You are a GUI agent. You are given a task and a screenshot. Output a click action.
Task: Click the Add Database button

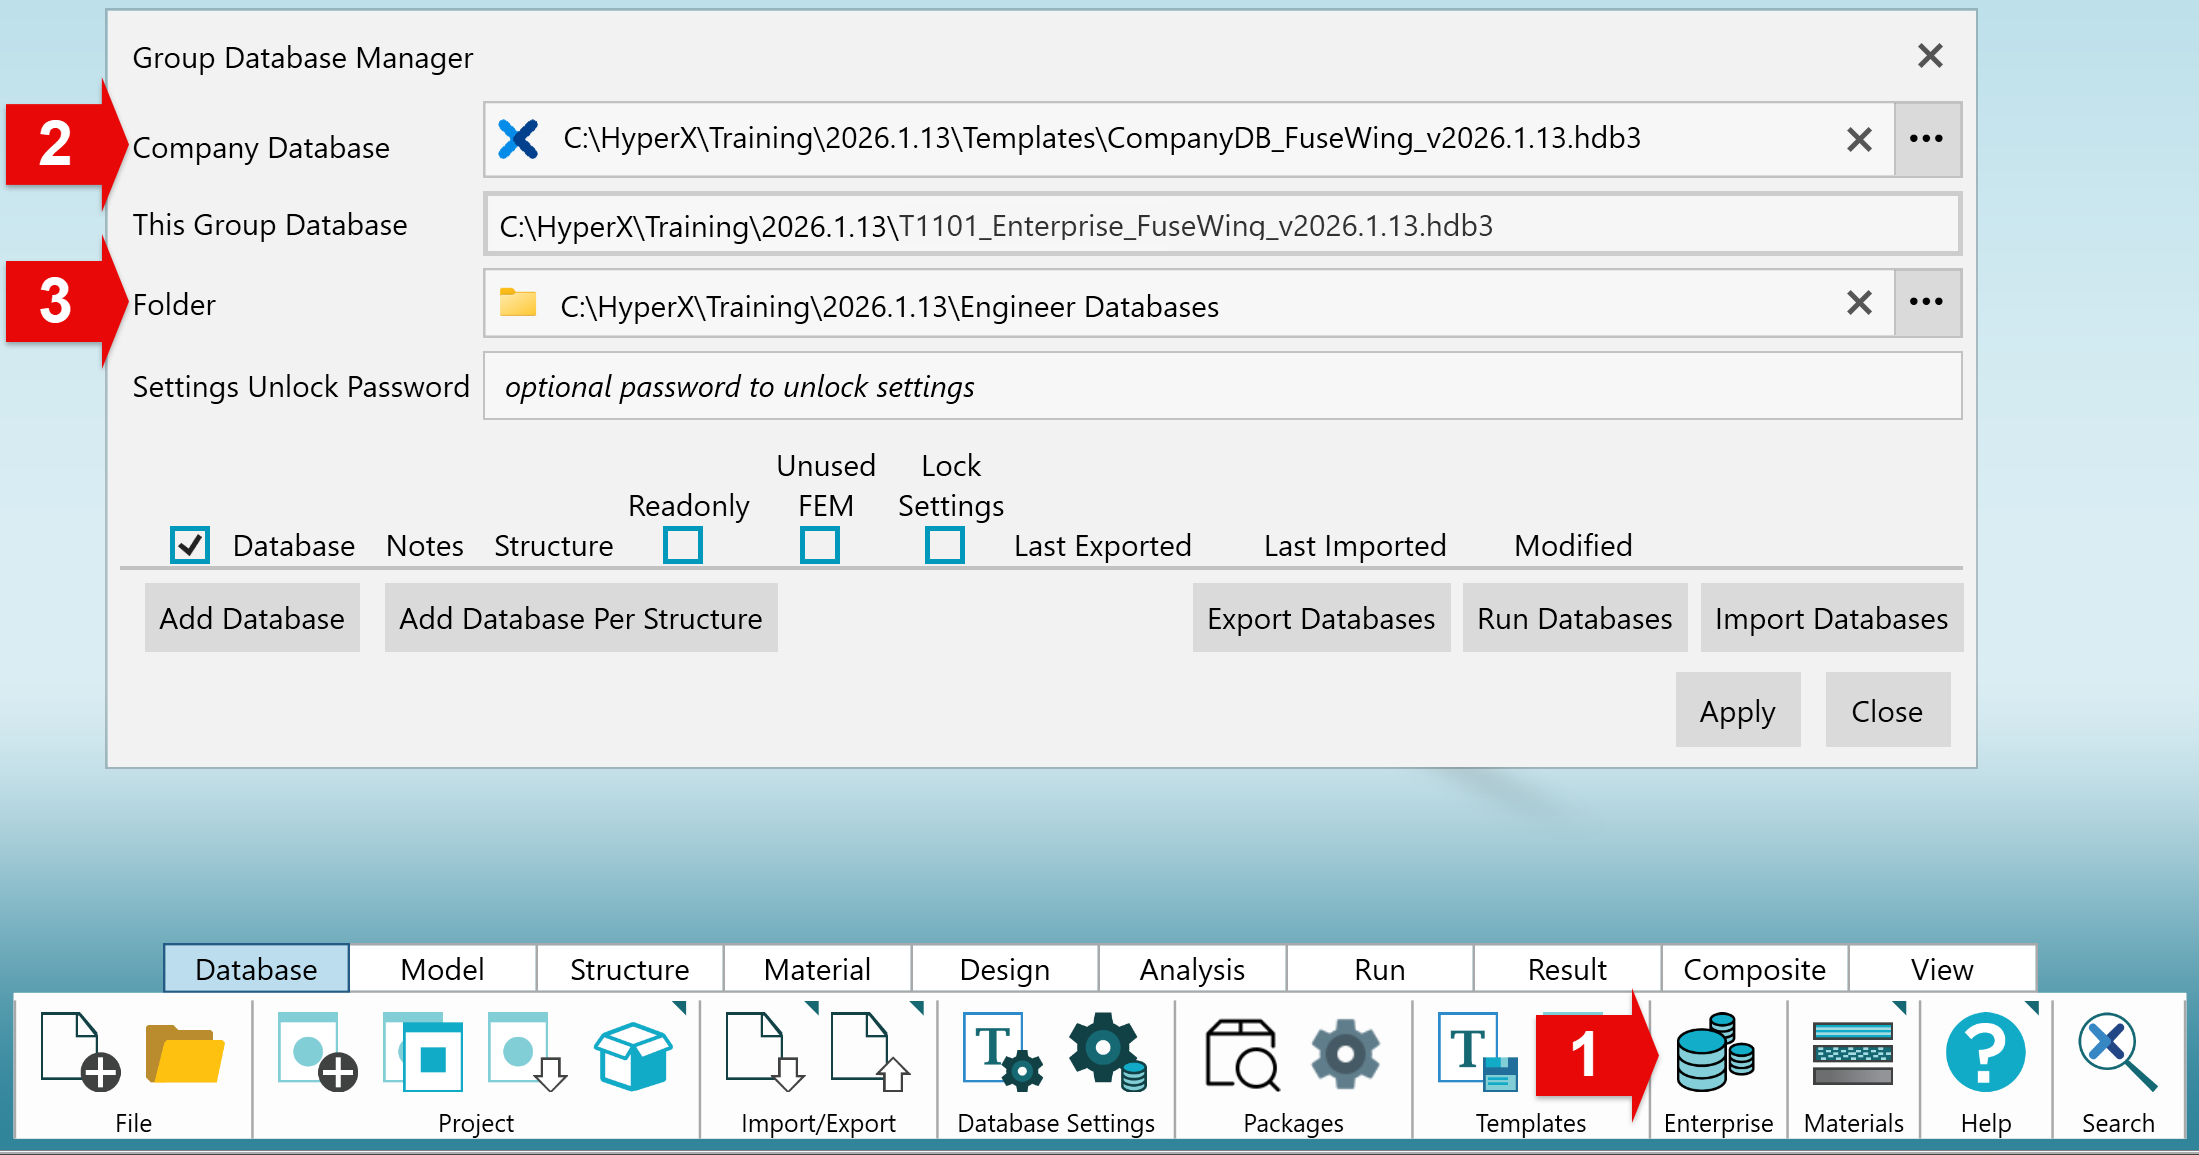point(252,618)
